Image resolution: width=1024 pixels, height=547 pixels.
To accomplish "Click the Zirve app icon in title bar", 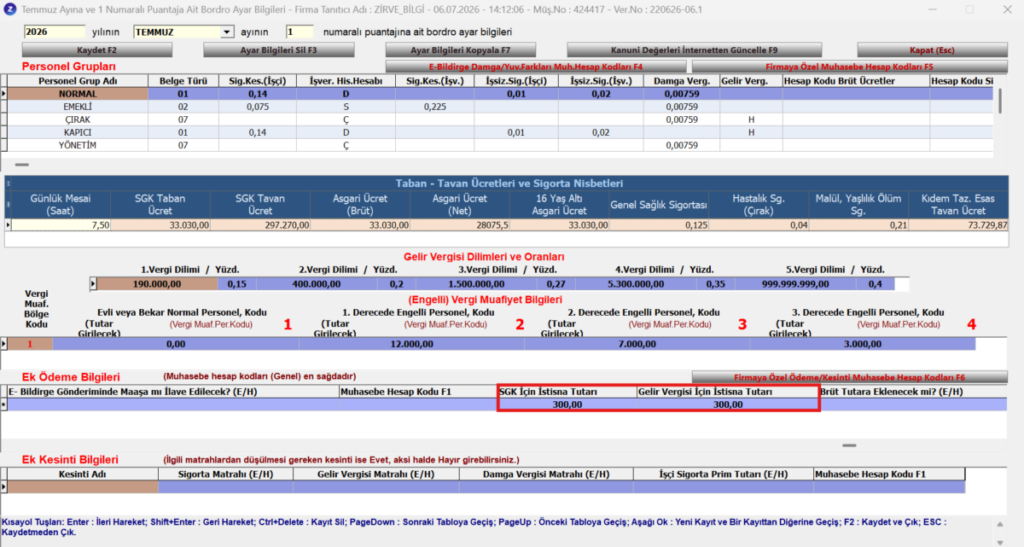I will (x=10, y=10).
